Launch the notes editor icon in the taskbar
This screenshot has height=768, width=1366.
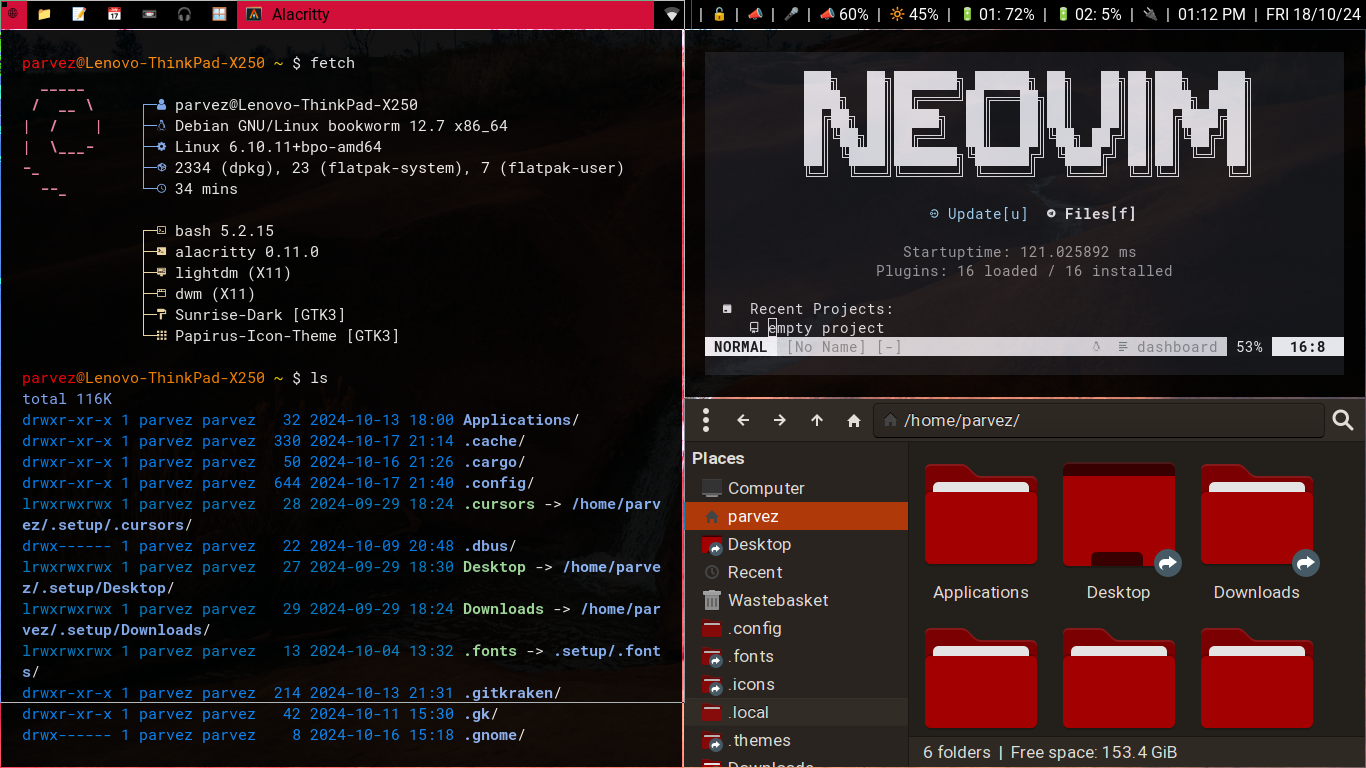[78, 14]
